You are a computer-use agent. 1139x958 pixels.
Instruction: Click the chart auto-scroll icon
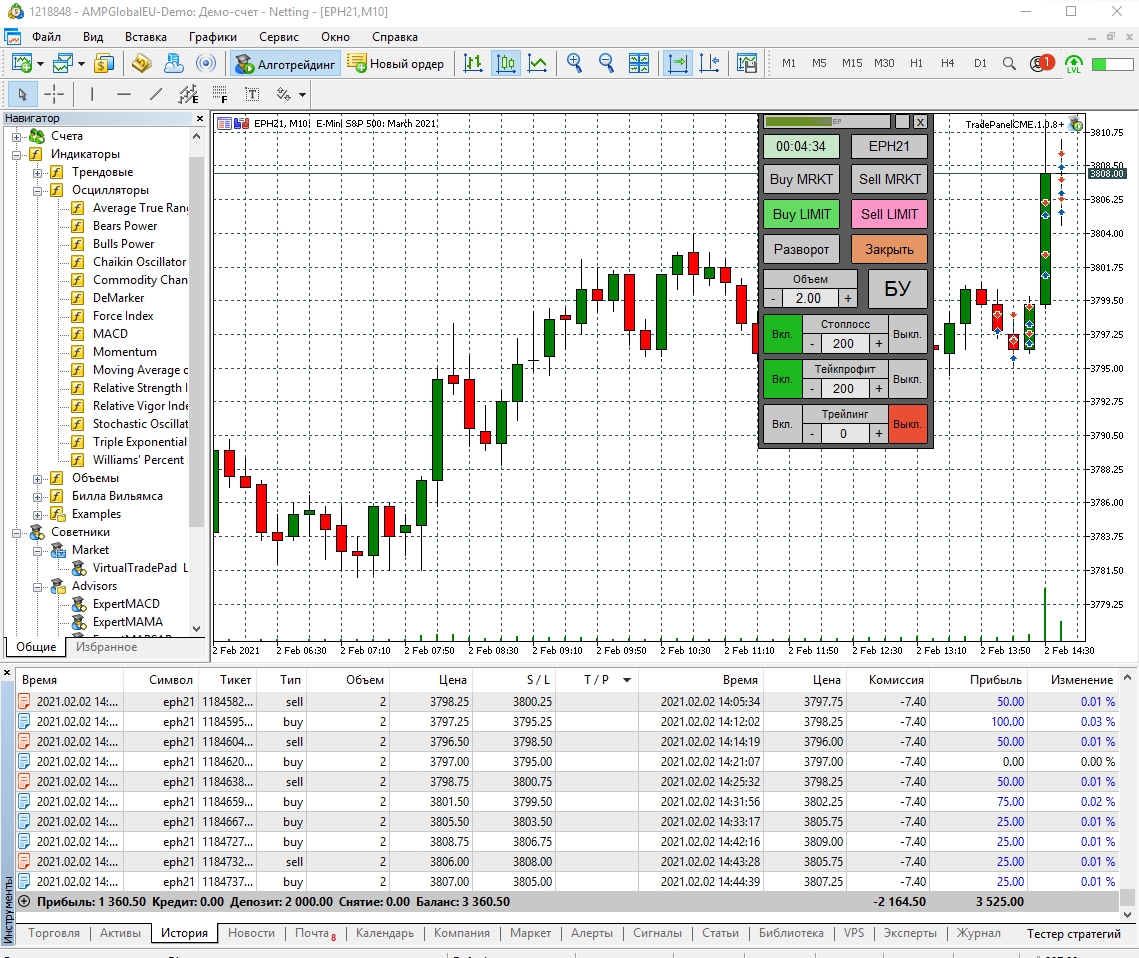pos(678,64)
